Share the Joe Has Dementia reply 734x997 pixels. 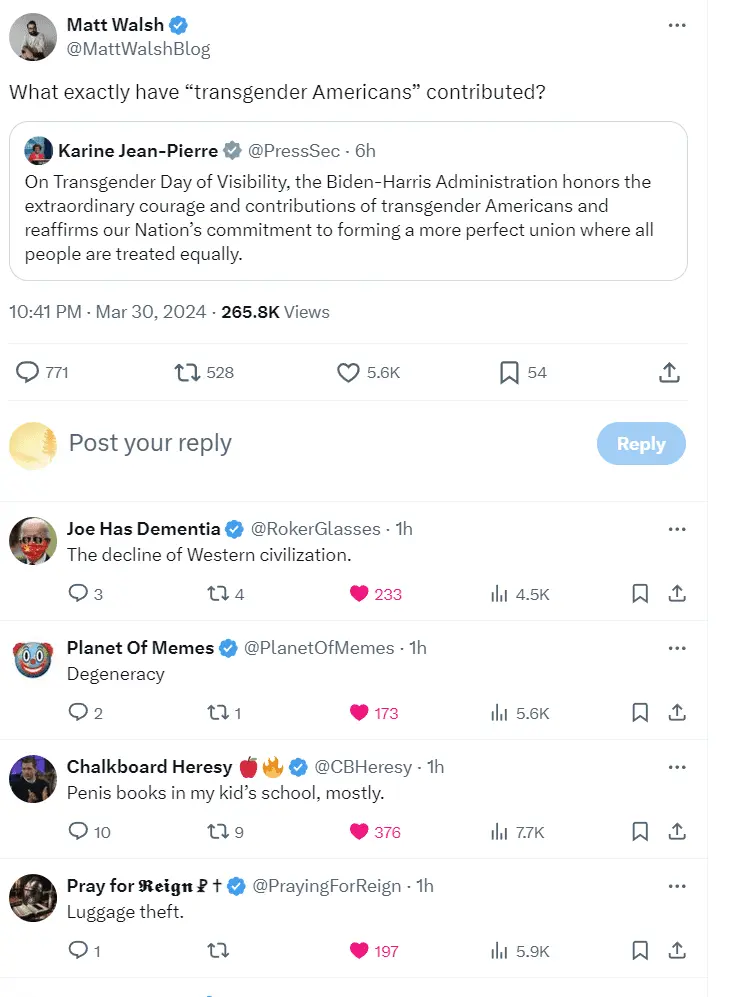point(677,594)
